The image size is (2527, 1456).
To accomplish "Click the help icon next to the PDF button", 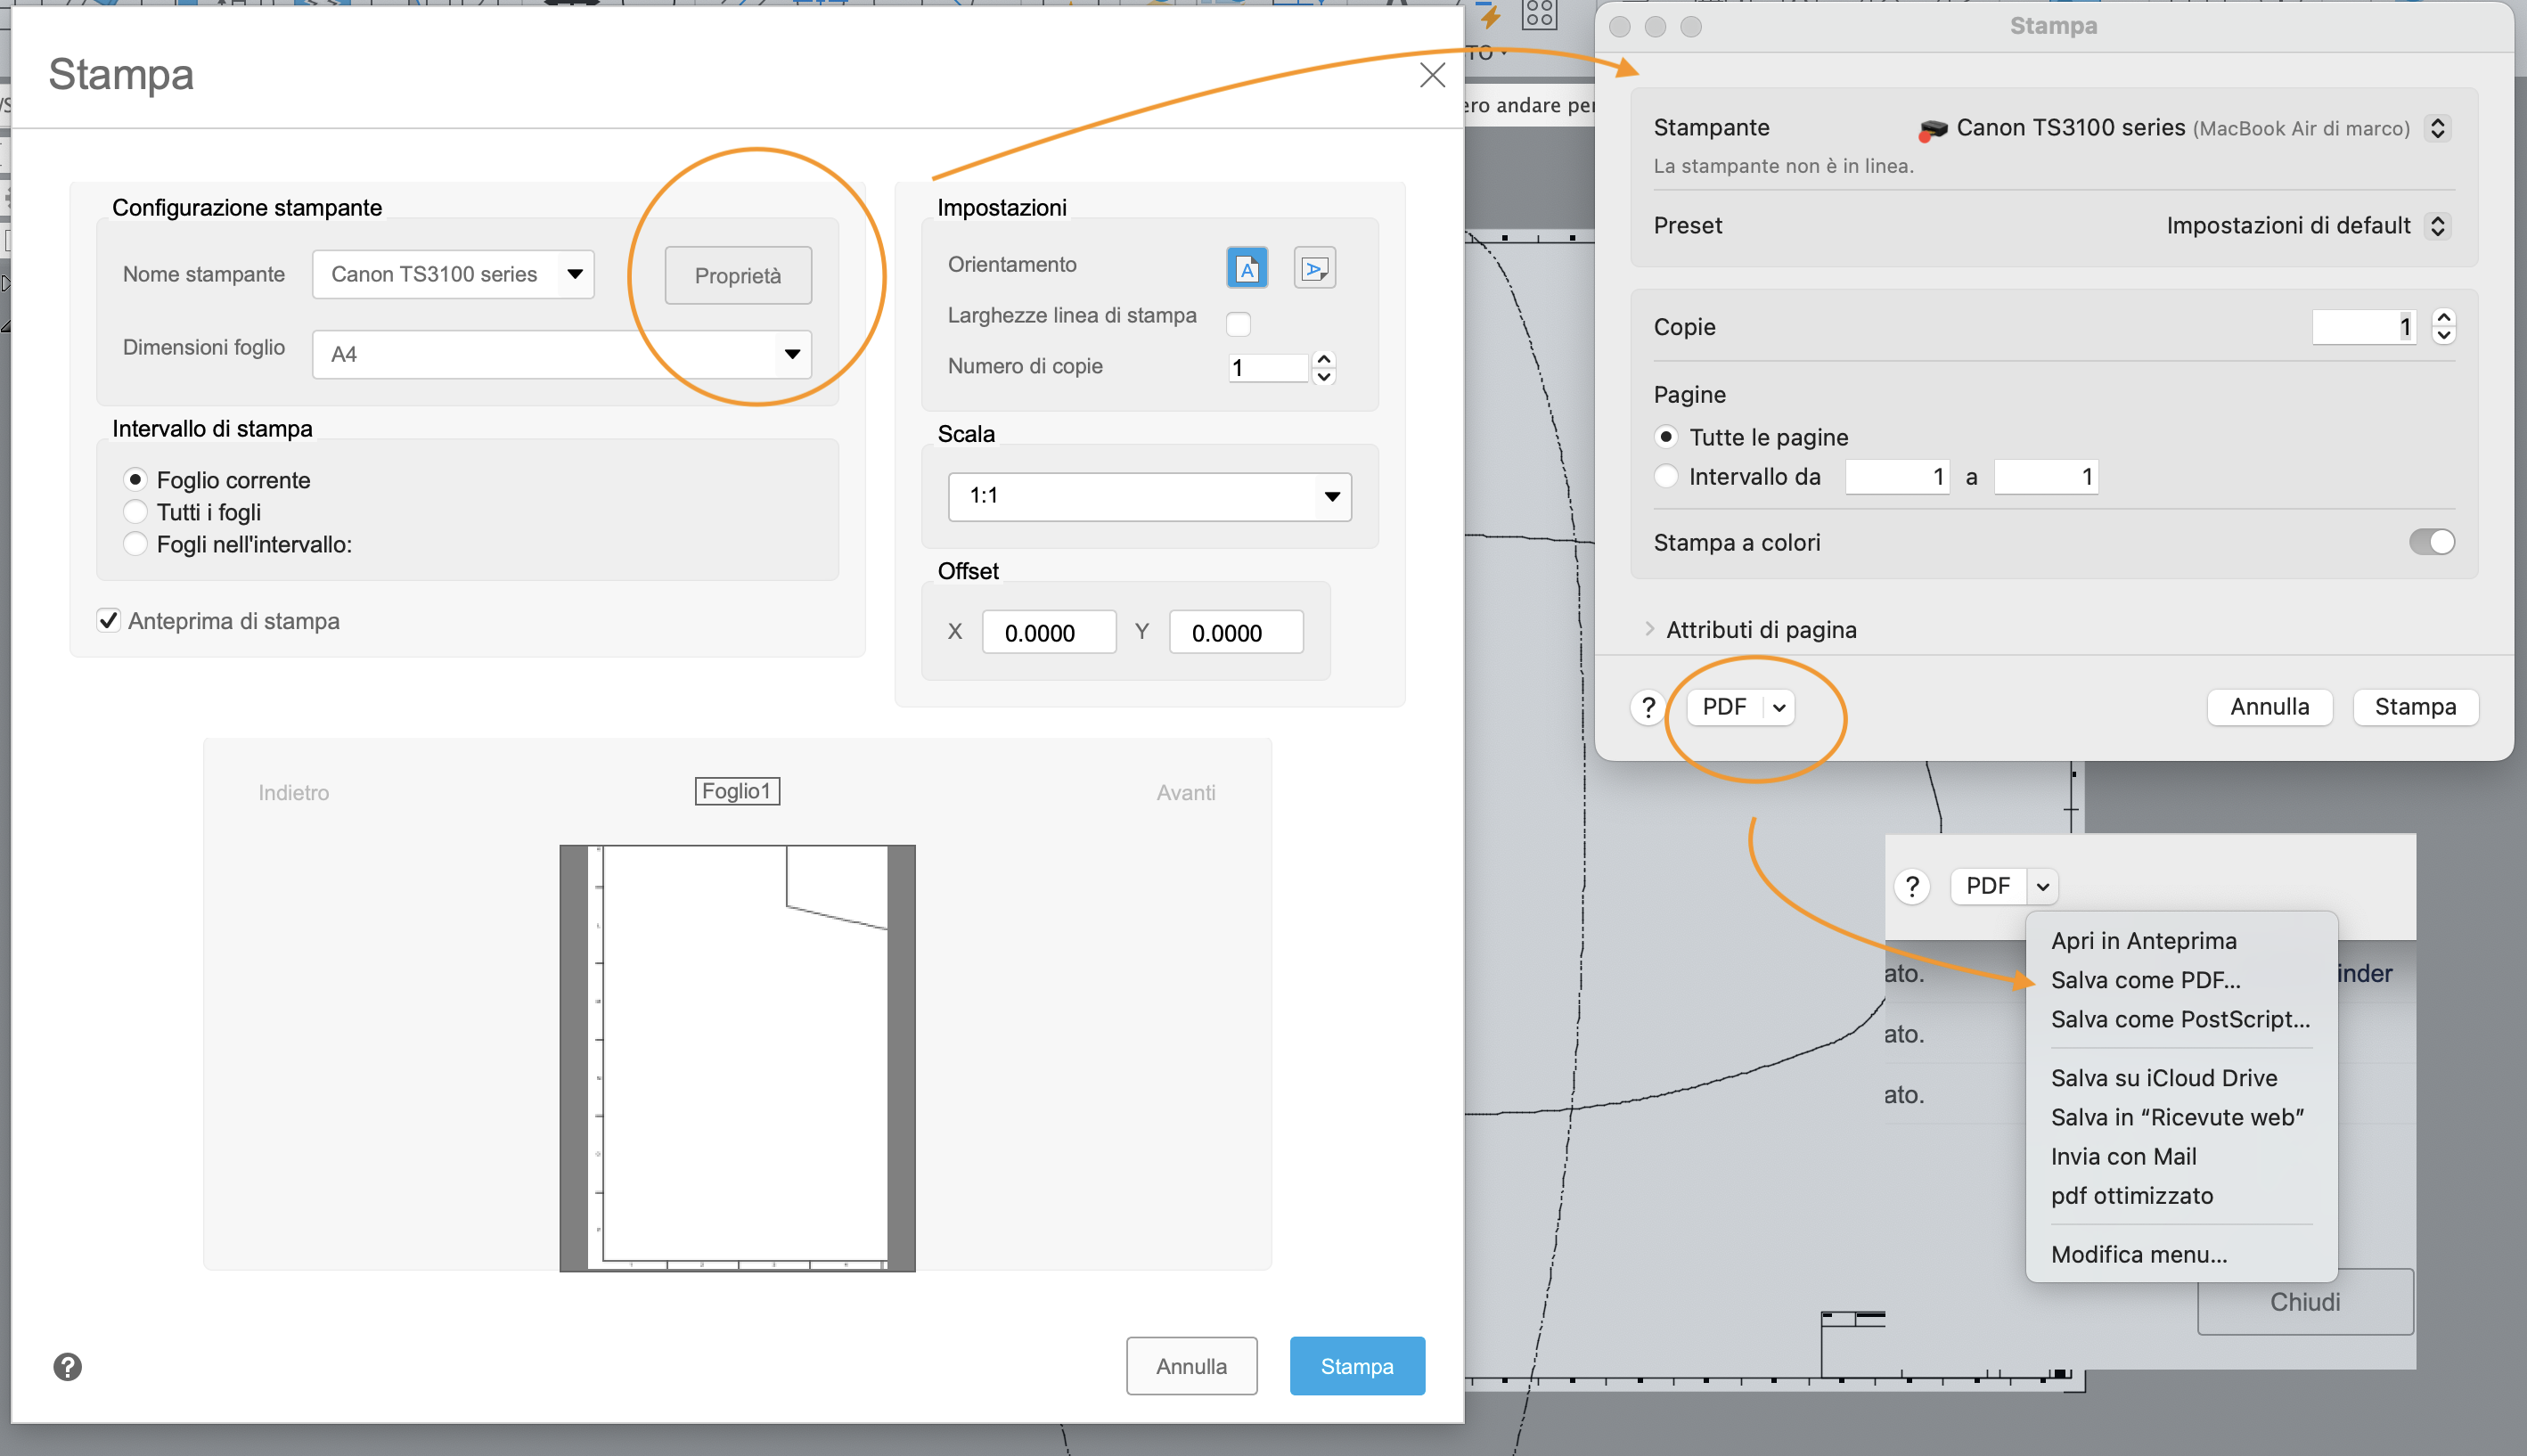I will (1647, 707).
